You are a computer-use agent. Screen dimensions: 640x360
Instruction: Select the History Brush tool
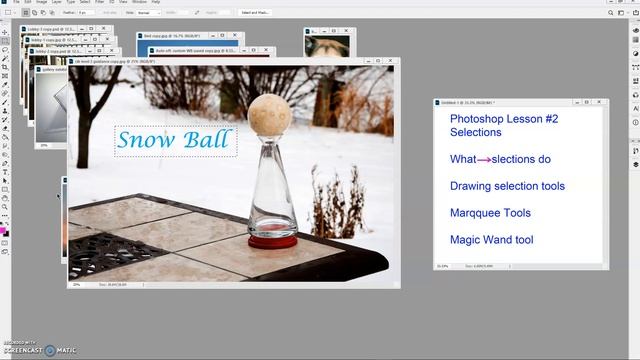click(5, 120)
